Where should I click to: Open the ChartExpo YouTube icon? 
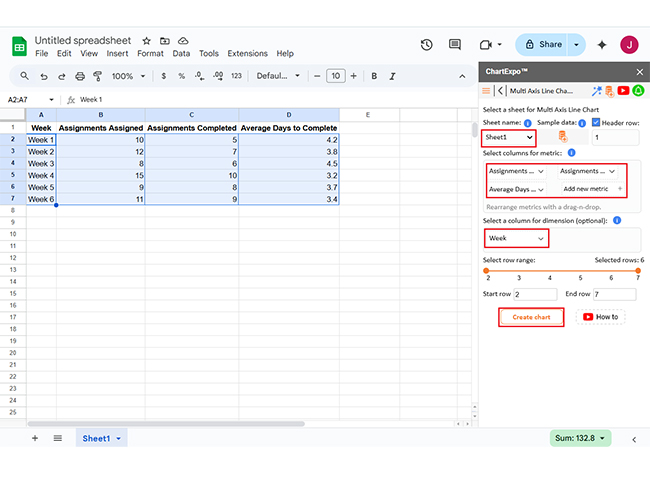(x=623, y=91)
